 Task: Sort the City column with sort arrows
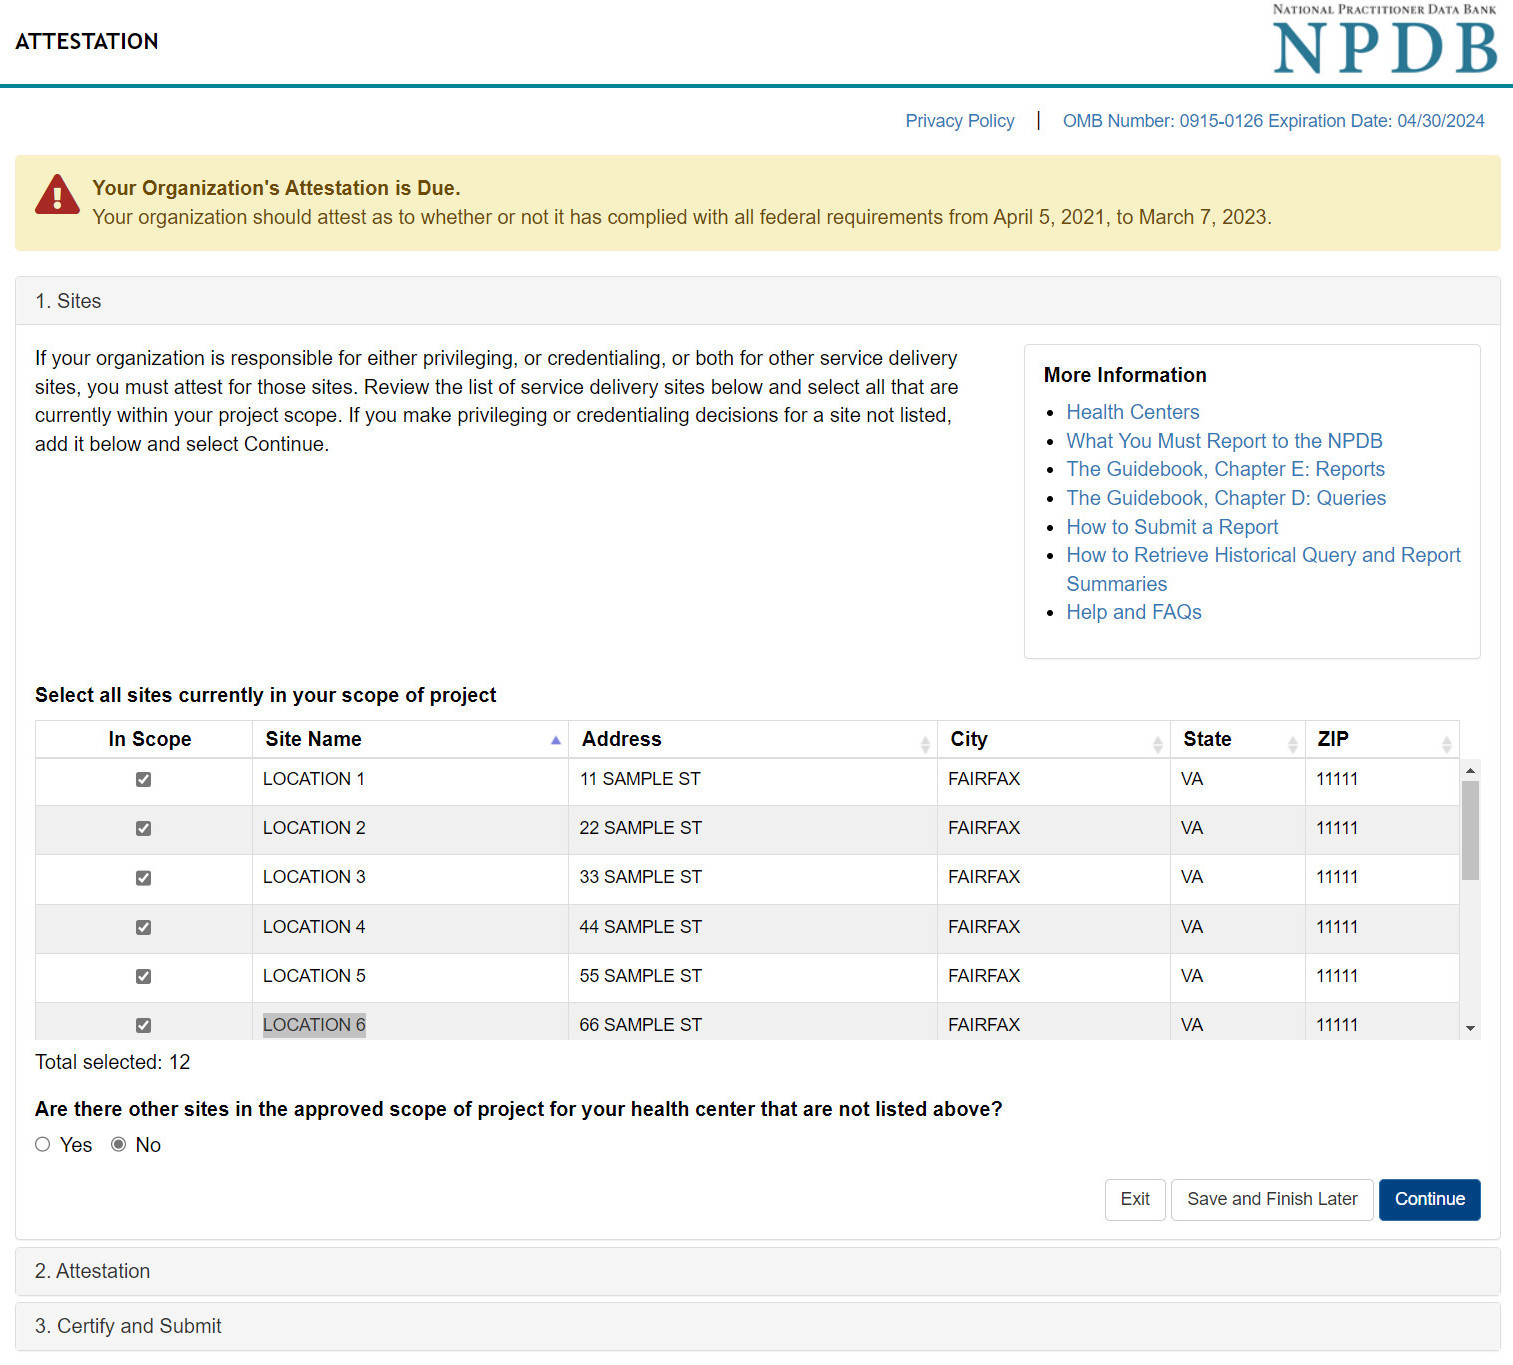[x=1158, y=744]
